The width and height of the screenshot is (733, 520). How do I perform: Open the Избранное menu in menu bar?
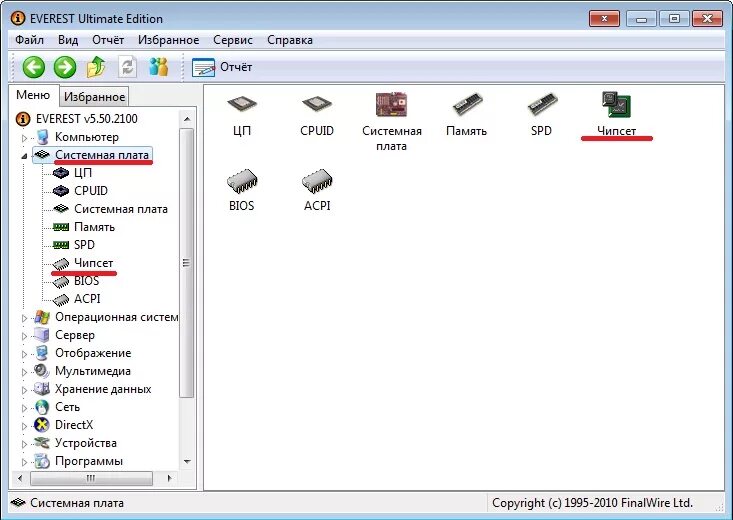[169, 40]
